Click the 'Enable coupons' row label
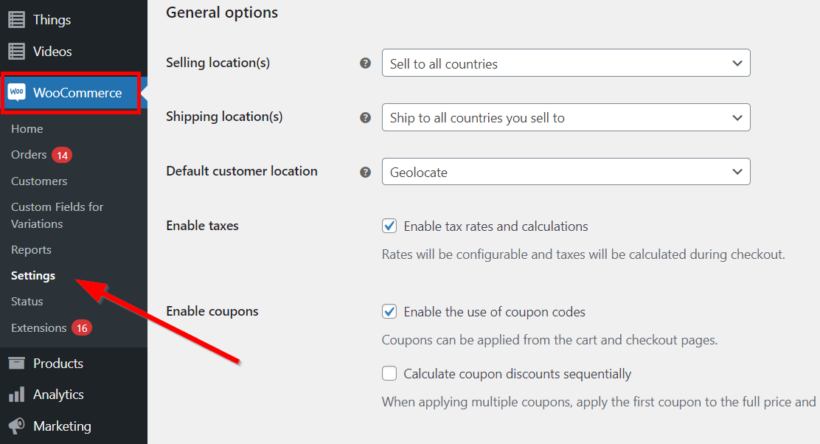 point(212,311)
